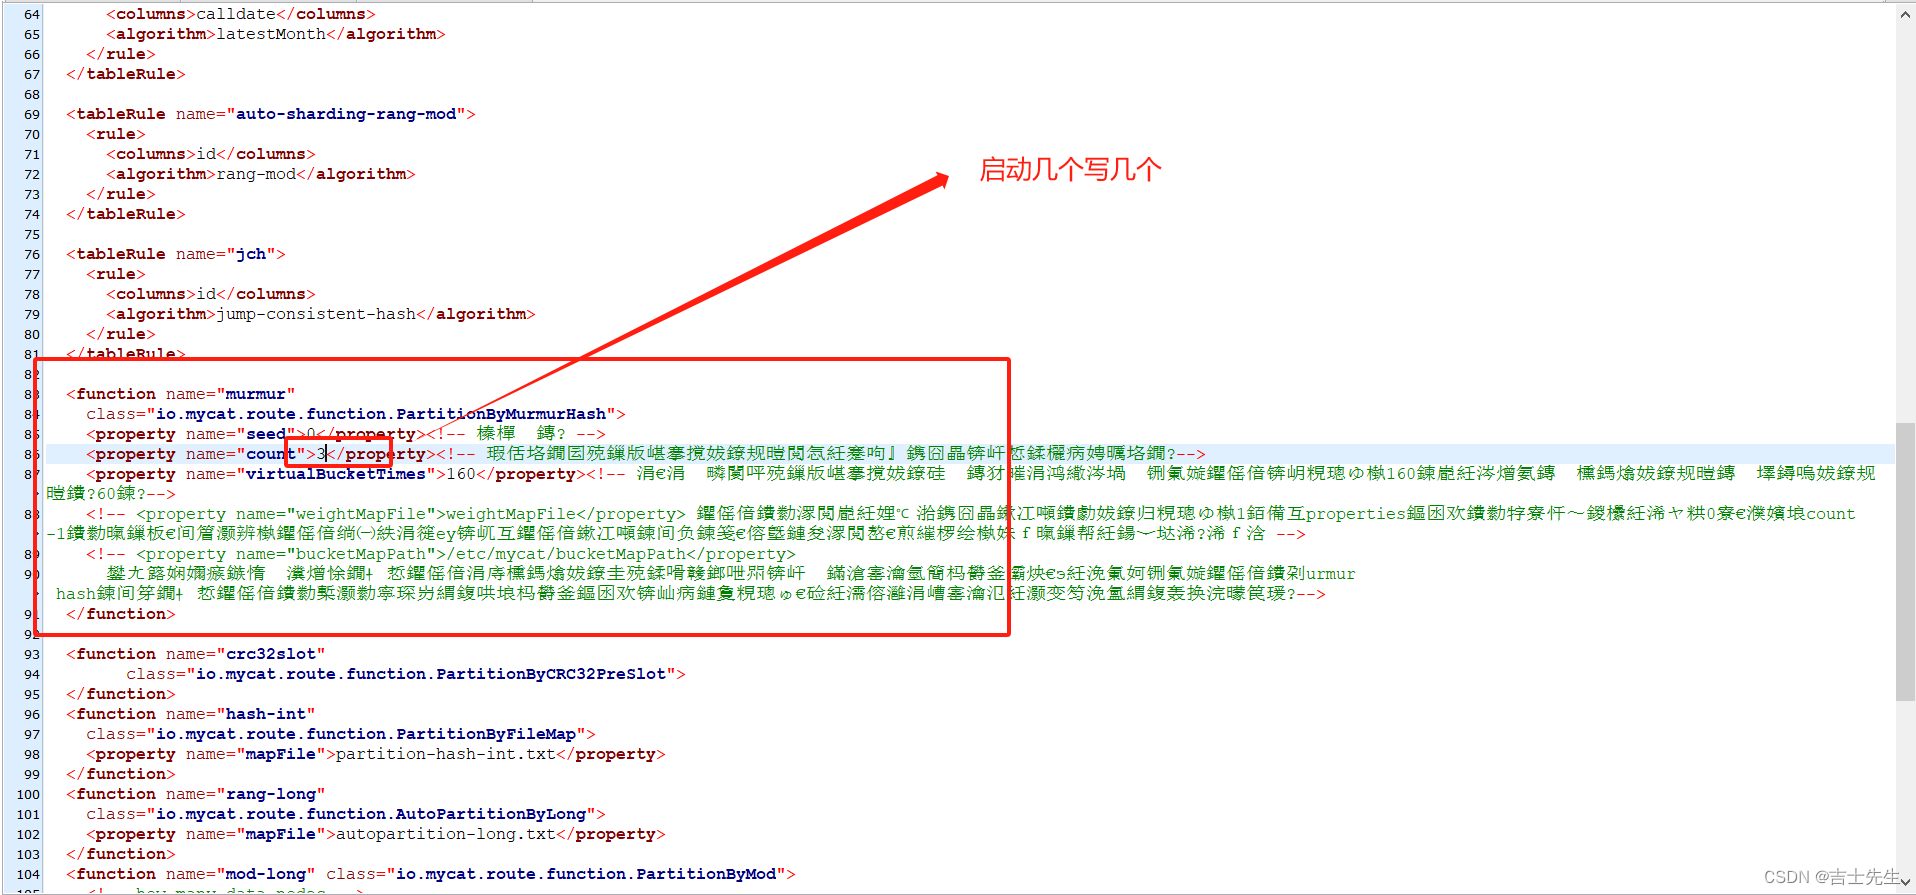Click the 'virtualBucketTimes' property name
The width and height of the screenshot is (1916, 895).
tap(336, 474)
